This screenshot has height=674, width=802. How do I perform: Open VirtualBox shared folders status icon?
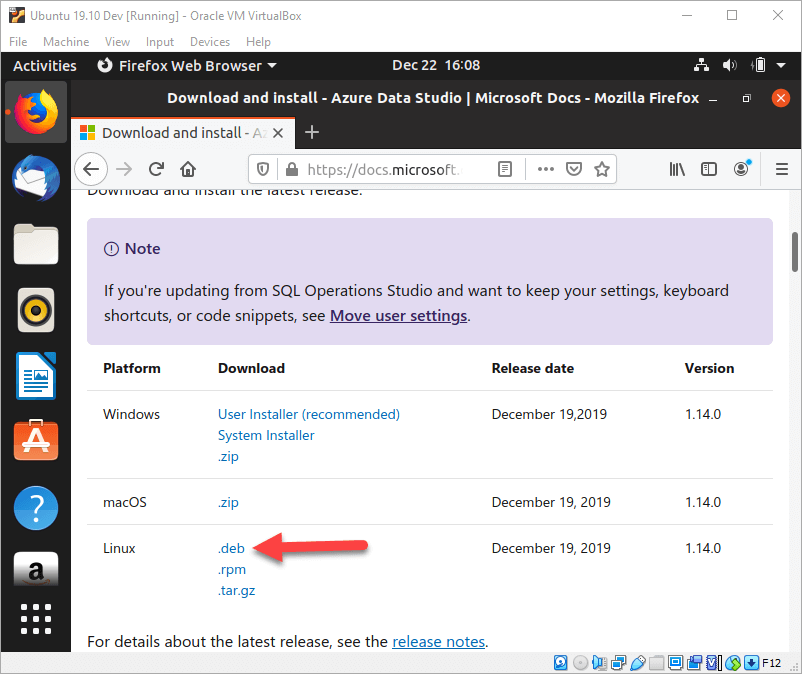(657, 663)
